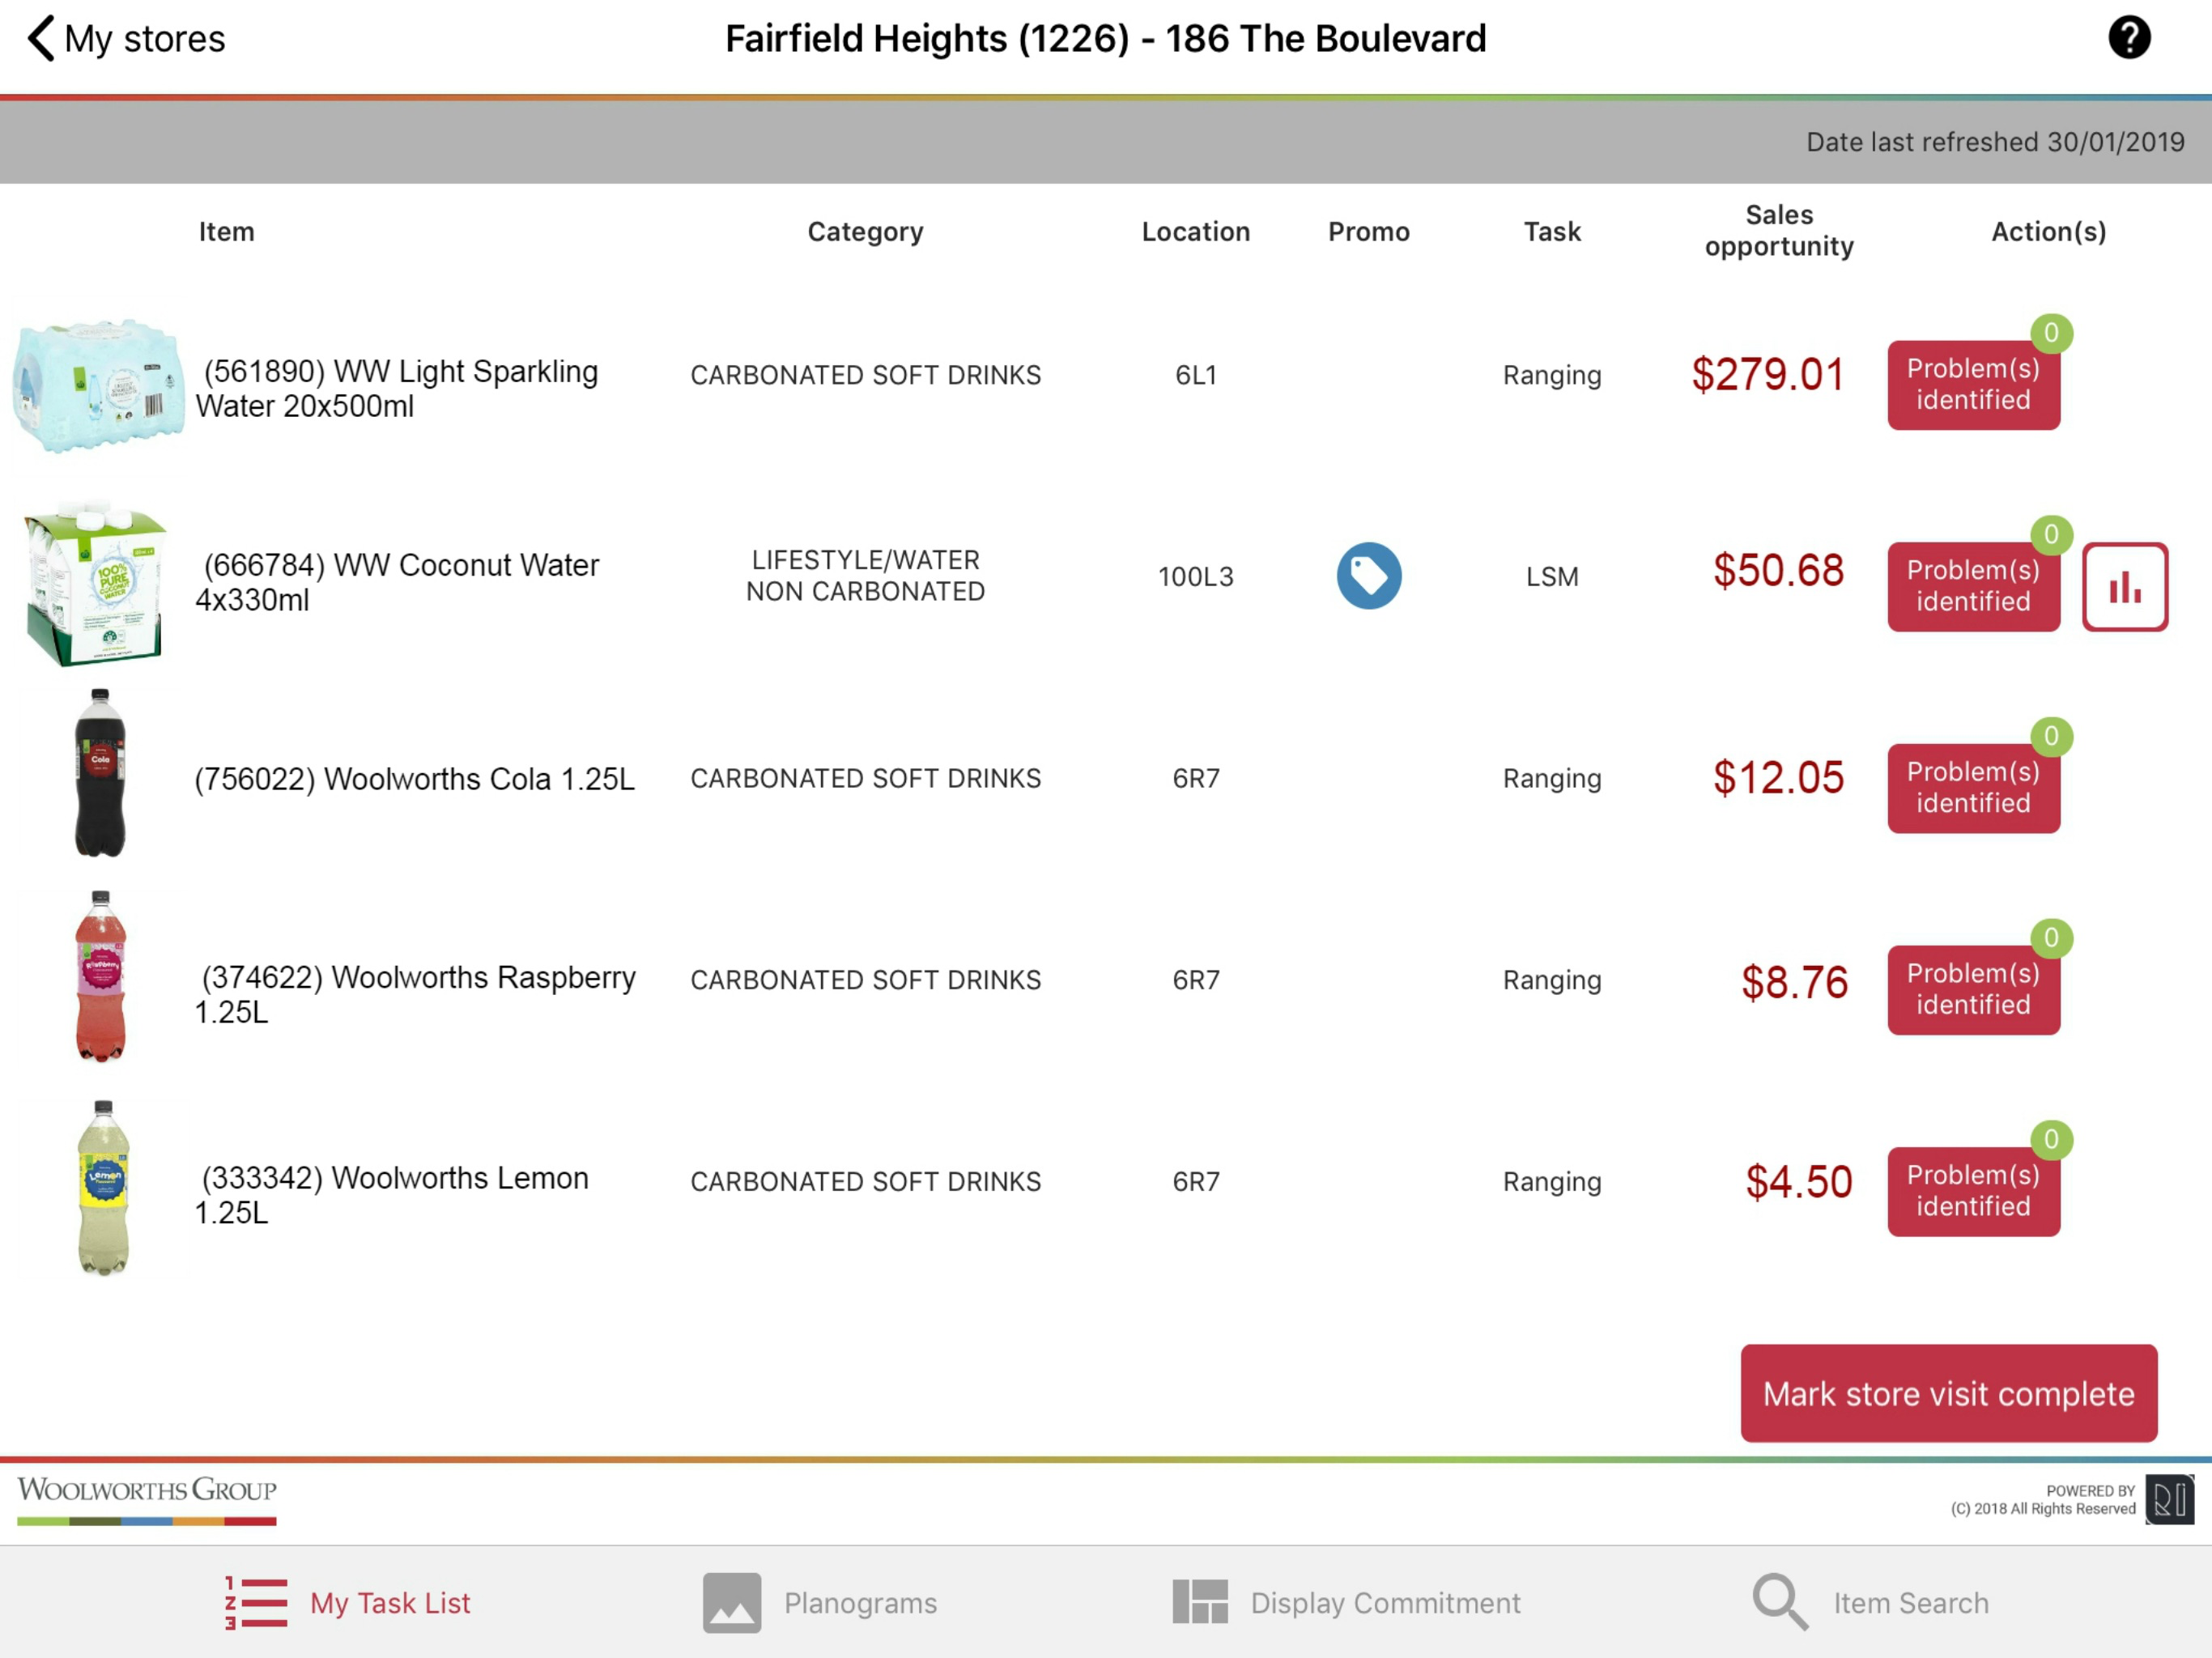2212x1658 pixels.
Task: Click the Item Search magnifier icon
Action: click(1779, 1602)
